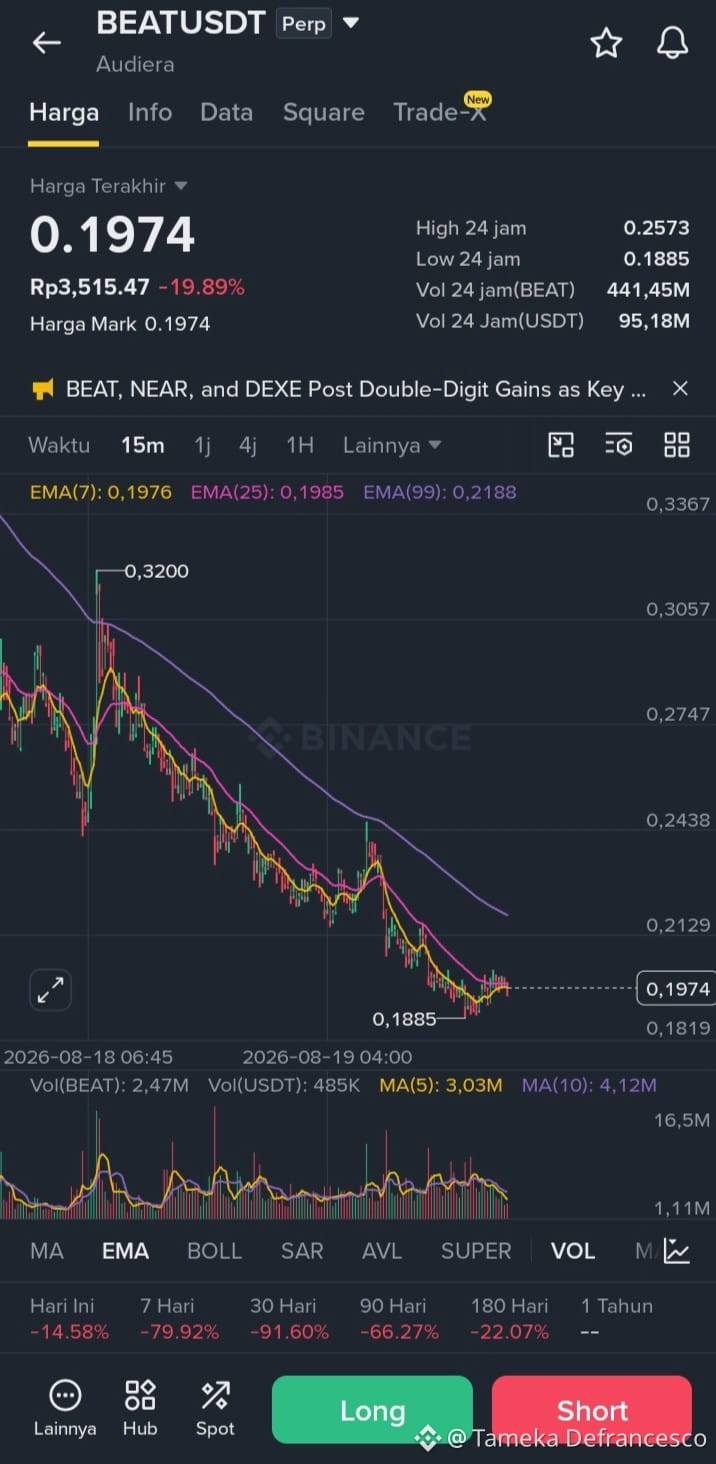
Task: Switch to Spot trading icon
Action: coord(215,1408)
